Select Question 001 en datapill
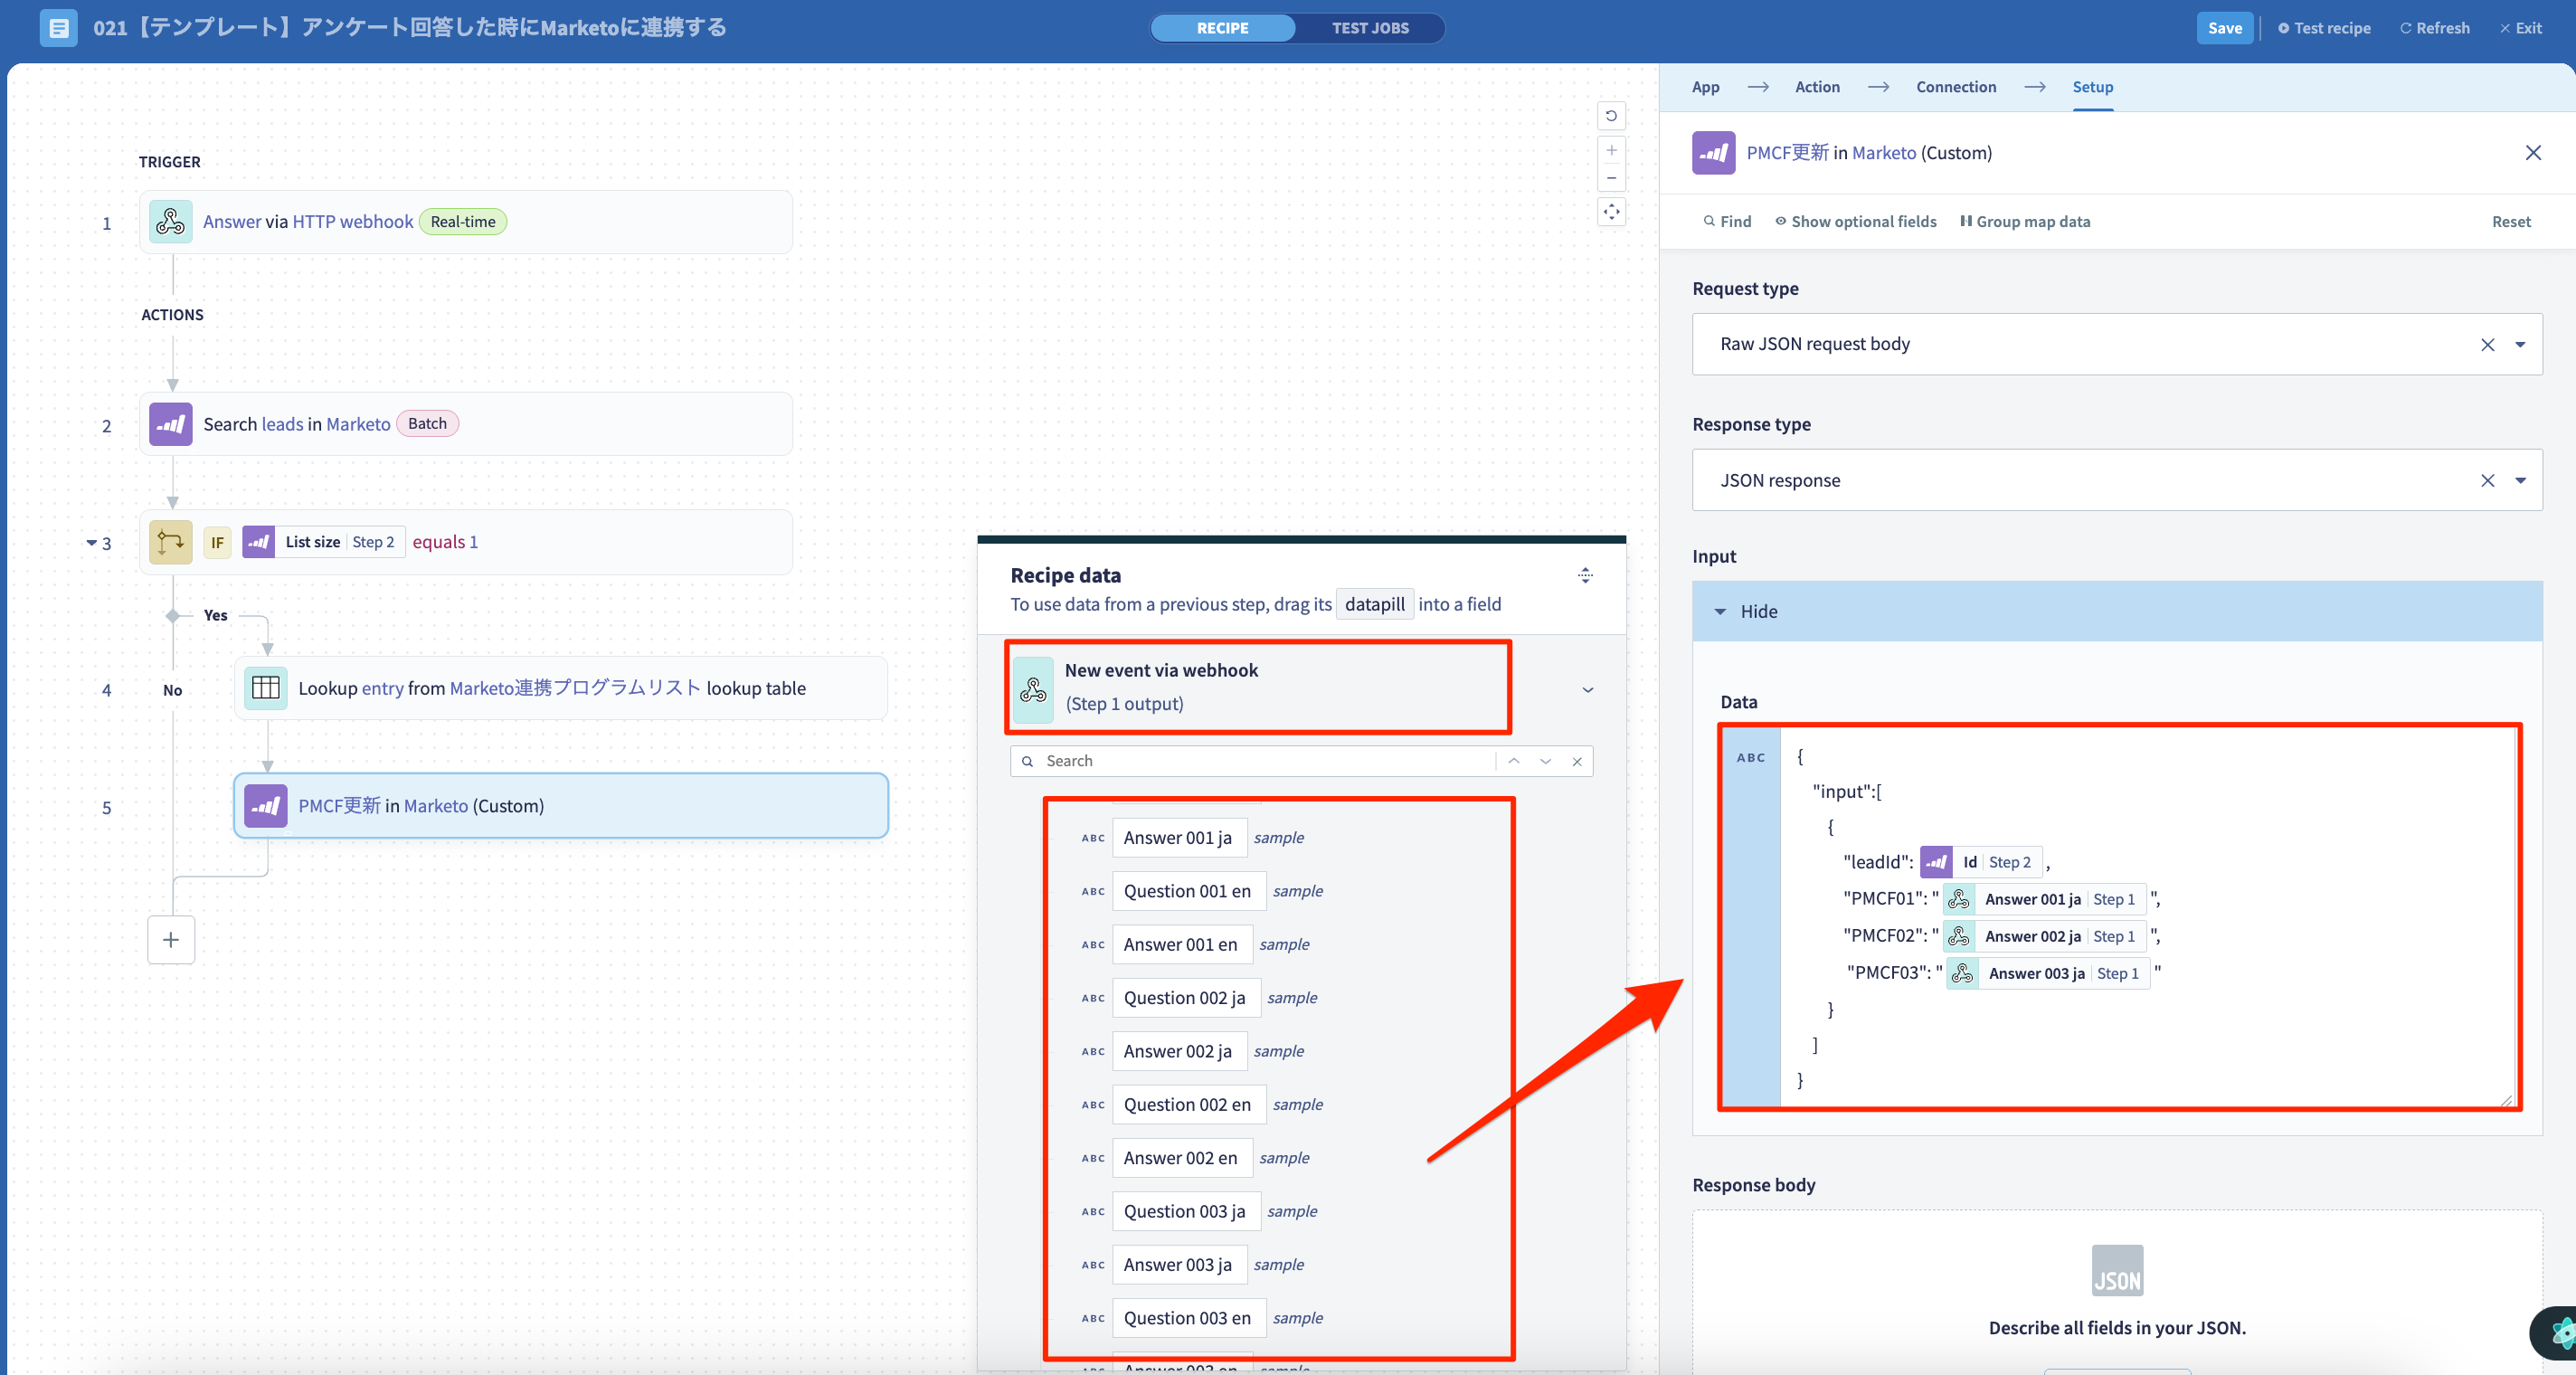 click(1188, 891)
